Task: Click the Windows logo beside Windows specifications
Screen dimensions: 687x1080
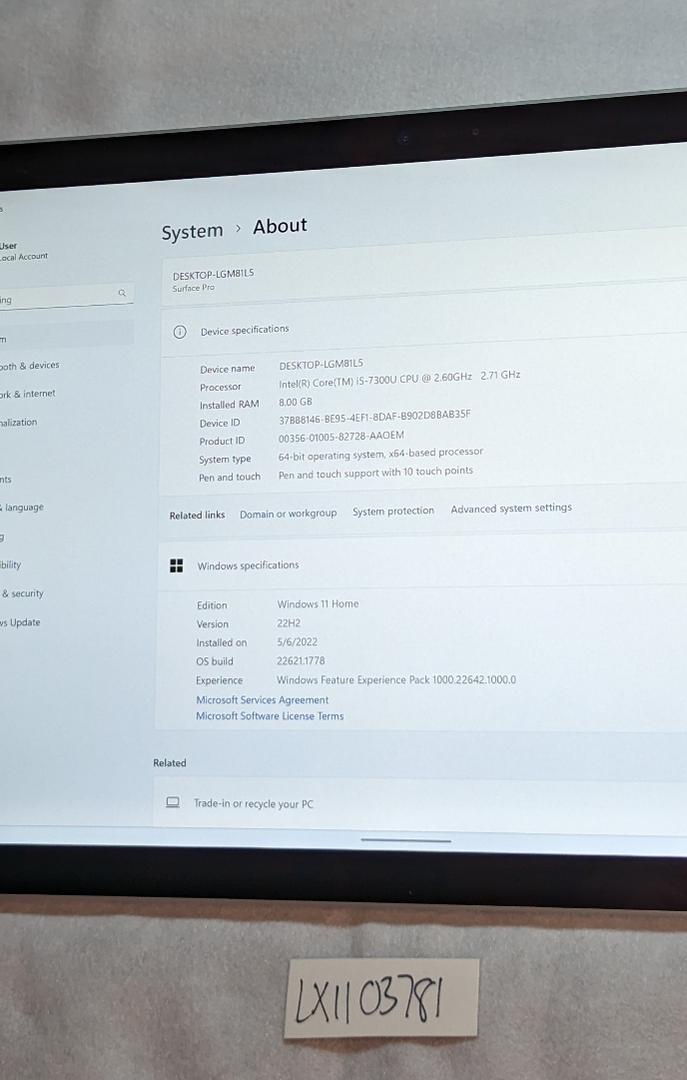Action: (176, 566)
